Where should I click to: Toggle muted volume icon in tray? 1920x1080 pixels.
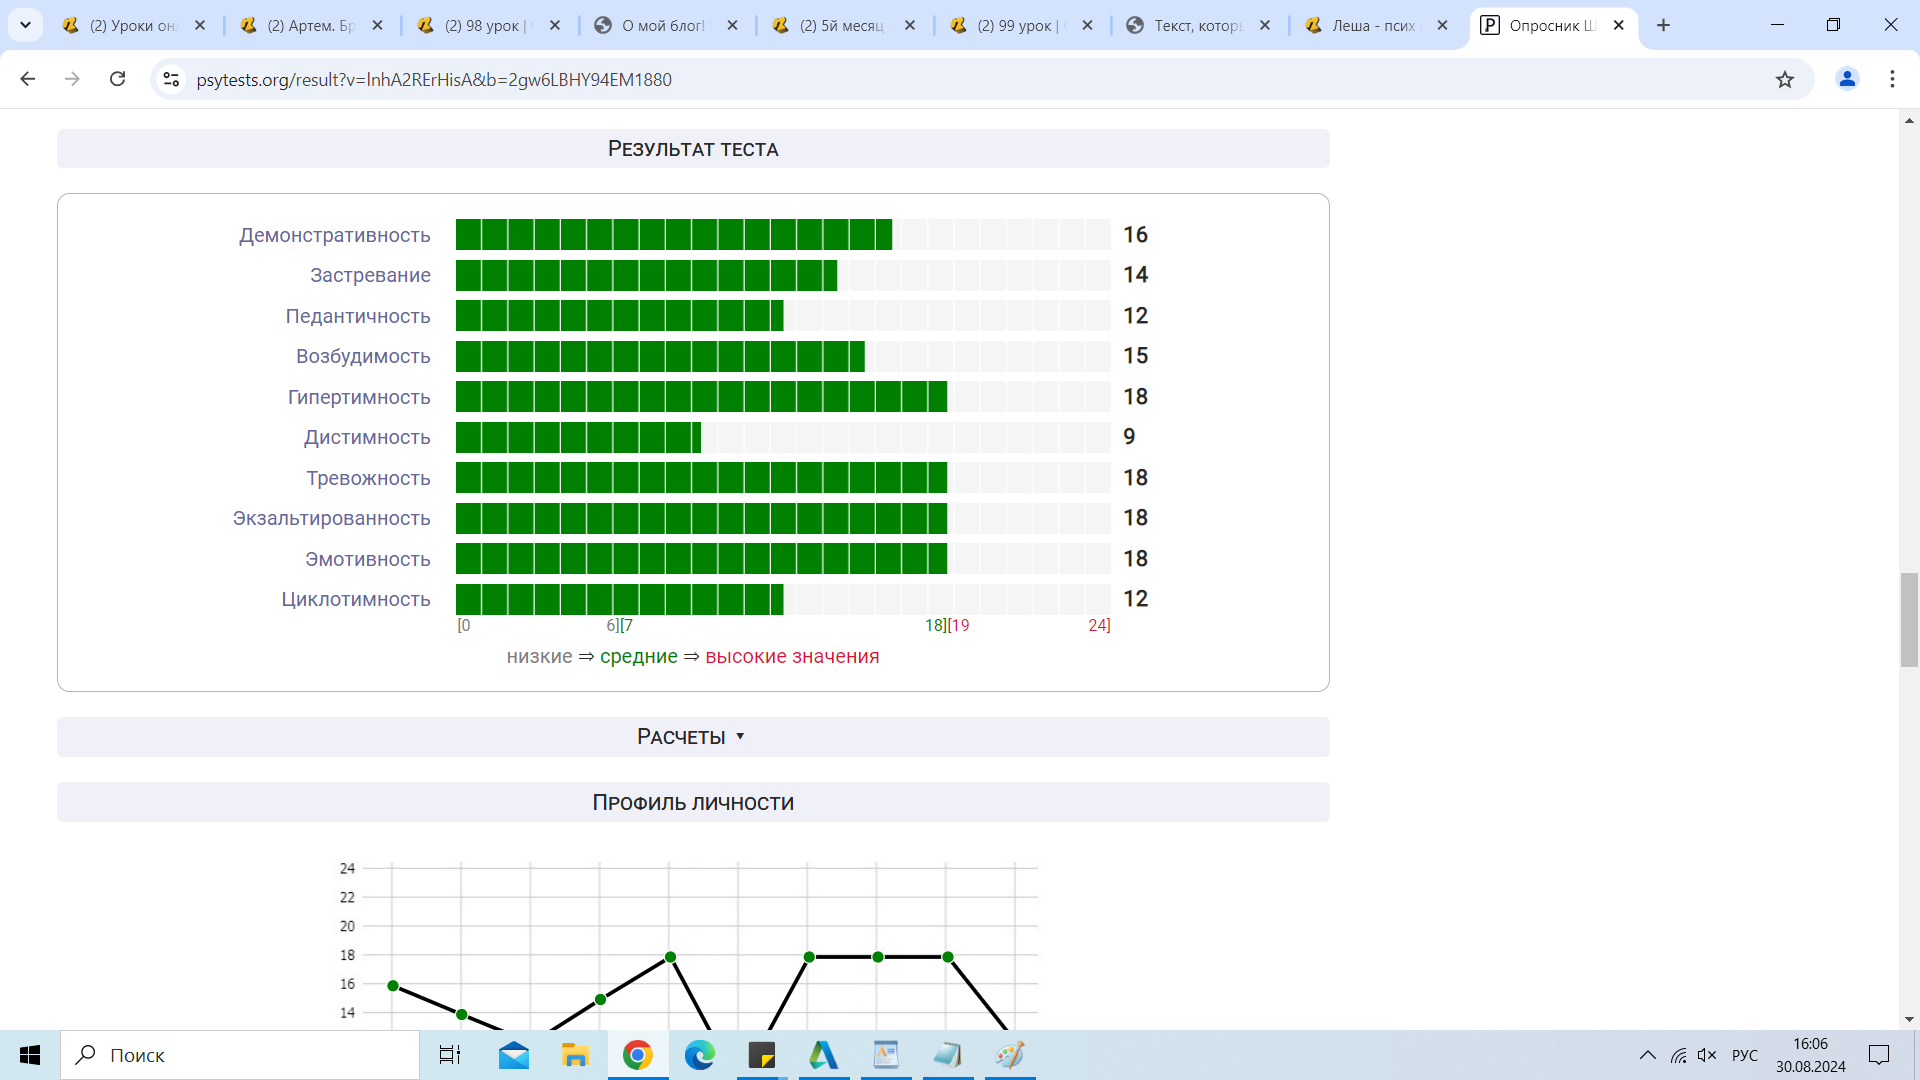pos(1707,1055)
